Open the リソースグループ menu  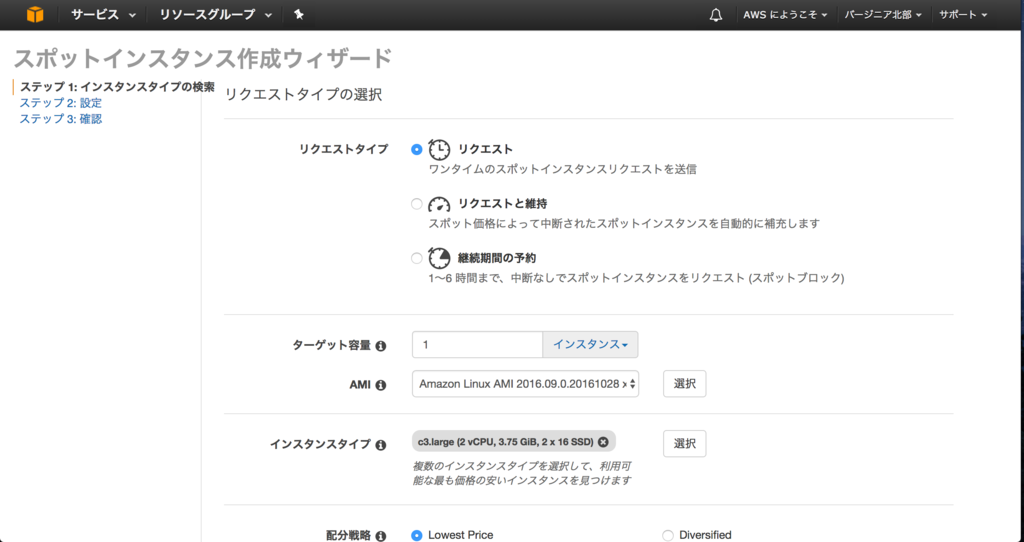216,14
